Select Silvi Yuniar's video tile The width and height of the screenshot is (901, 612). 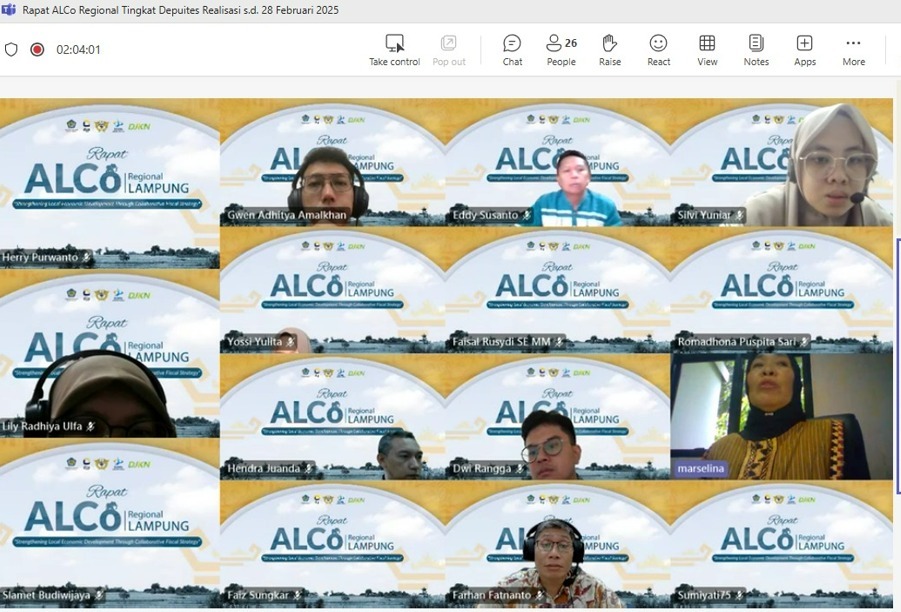coord(781,165)
